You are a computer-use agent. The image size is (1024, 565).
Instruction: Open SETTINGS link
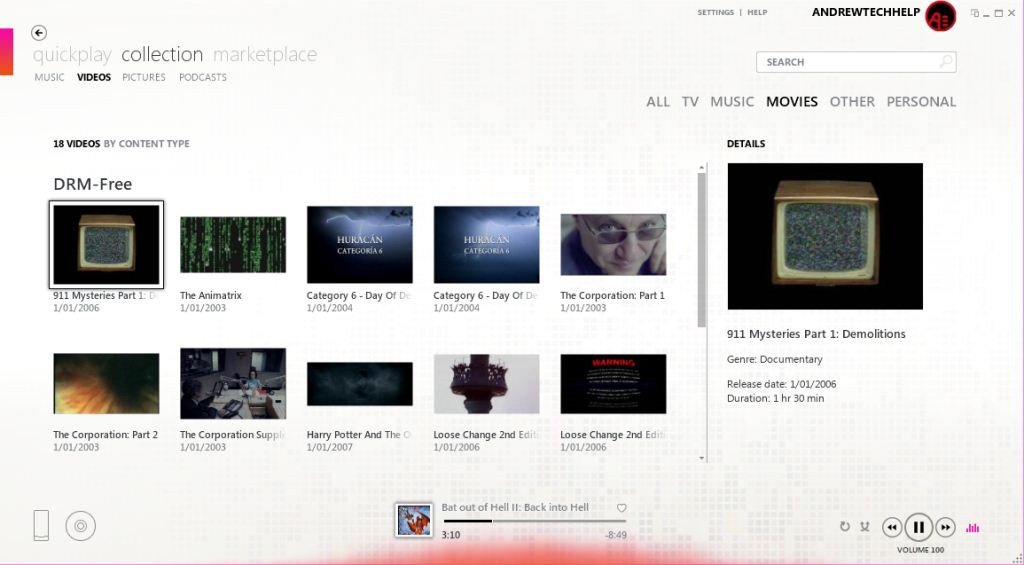click(716, 12)
